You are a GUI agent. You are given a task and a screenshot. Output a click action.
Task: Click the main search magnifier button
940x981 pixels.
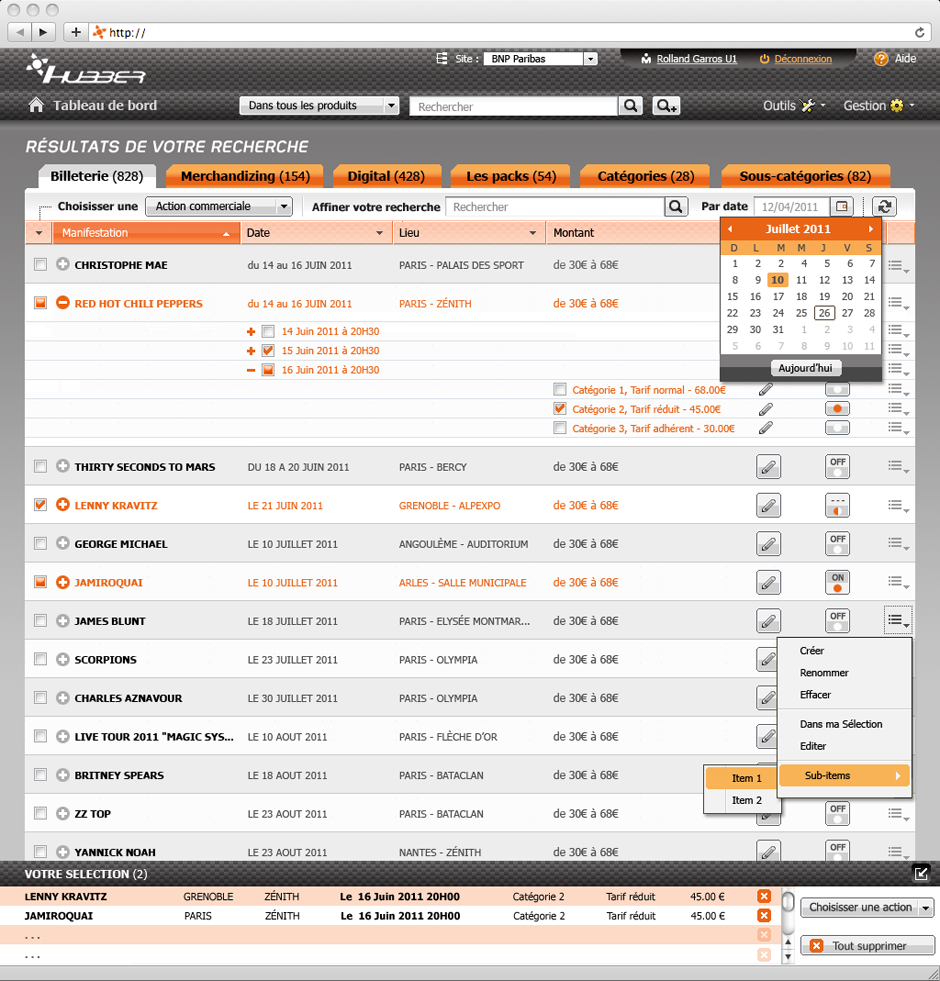click(x=631, y=106)
